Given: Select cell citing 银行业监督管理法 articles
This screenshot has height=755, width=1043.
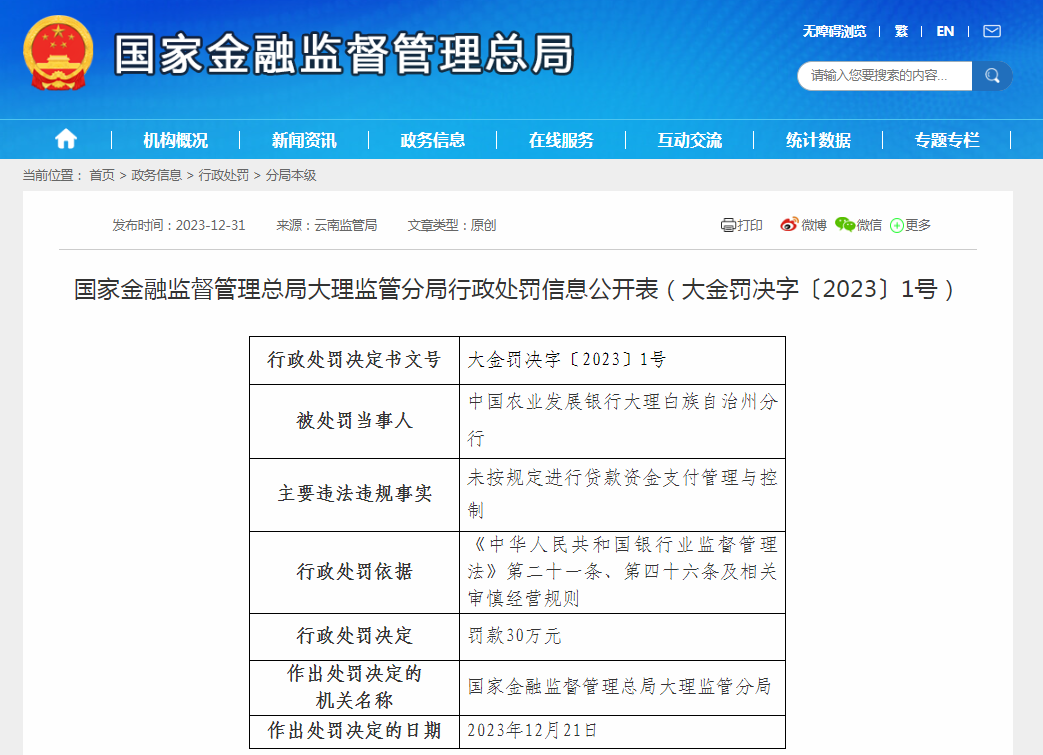Looking at the screenshot, I should pos(623,572).
